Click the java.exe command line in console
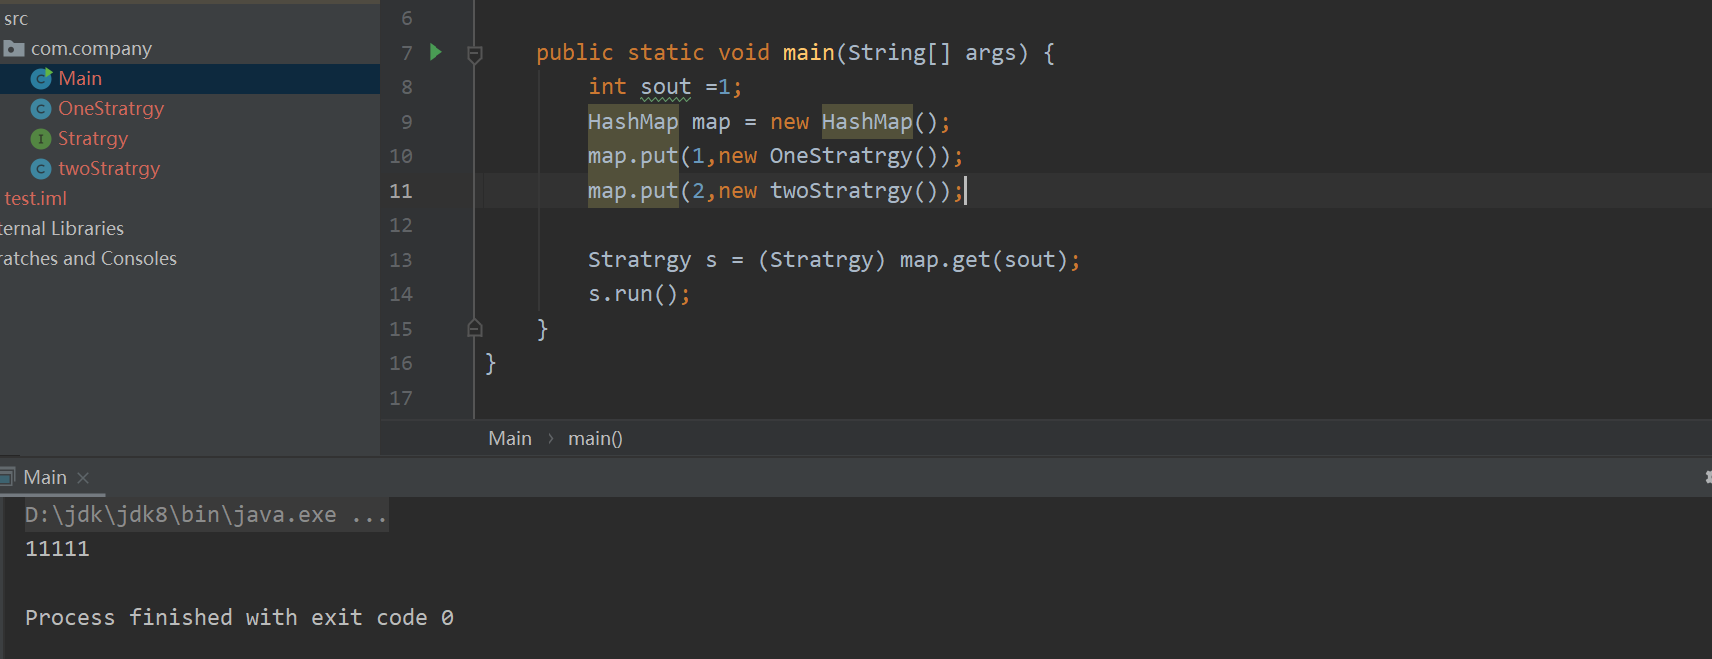1712x659 pixels. [206, 514]
